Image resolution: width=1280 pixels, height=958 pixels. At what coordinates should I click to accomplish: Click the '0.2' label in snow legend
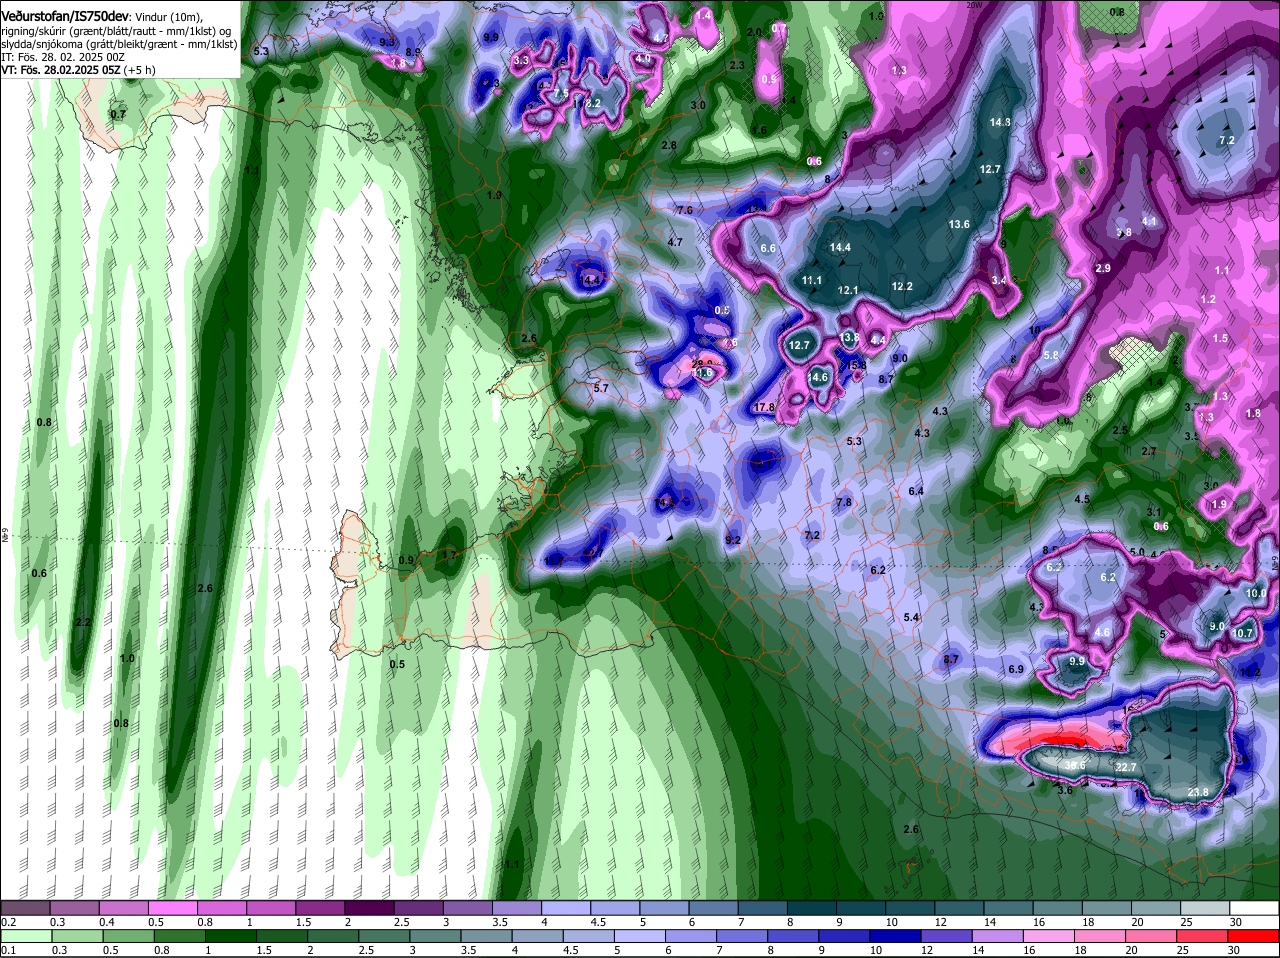pyautogui.click(x=8, y=922)
